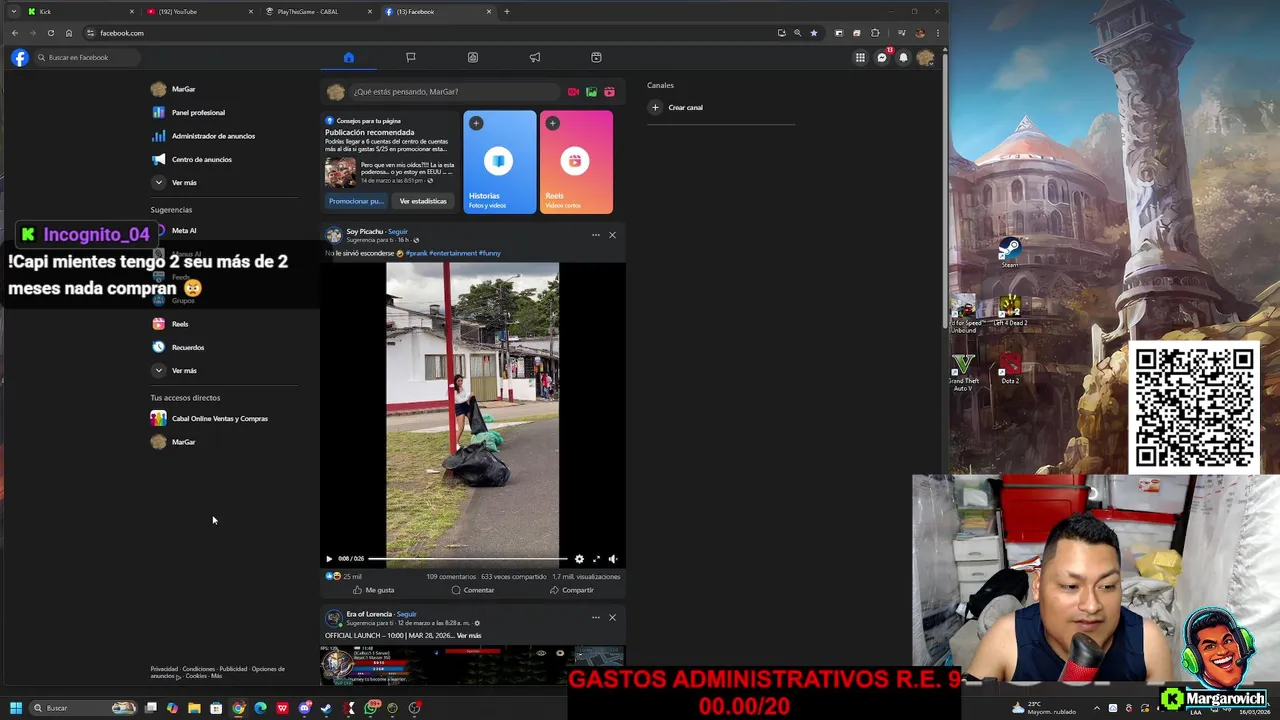Open a new browser tab
Viewport: 1280px width, 720px height.
coord(507,11)
